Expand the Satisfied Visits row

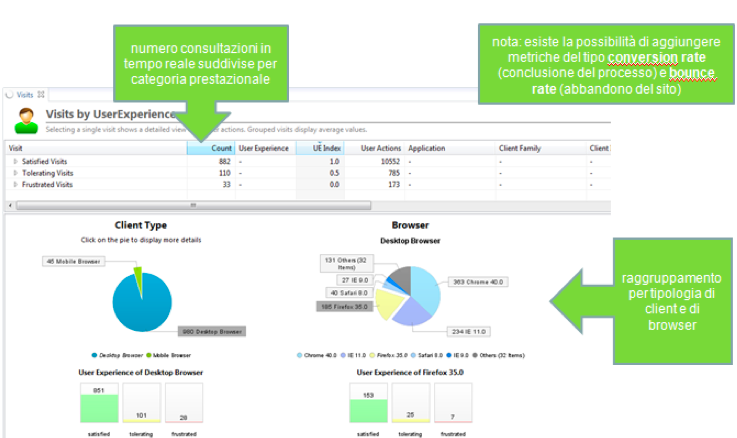click(x=16, y=161)
